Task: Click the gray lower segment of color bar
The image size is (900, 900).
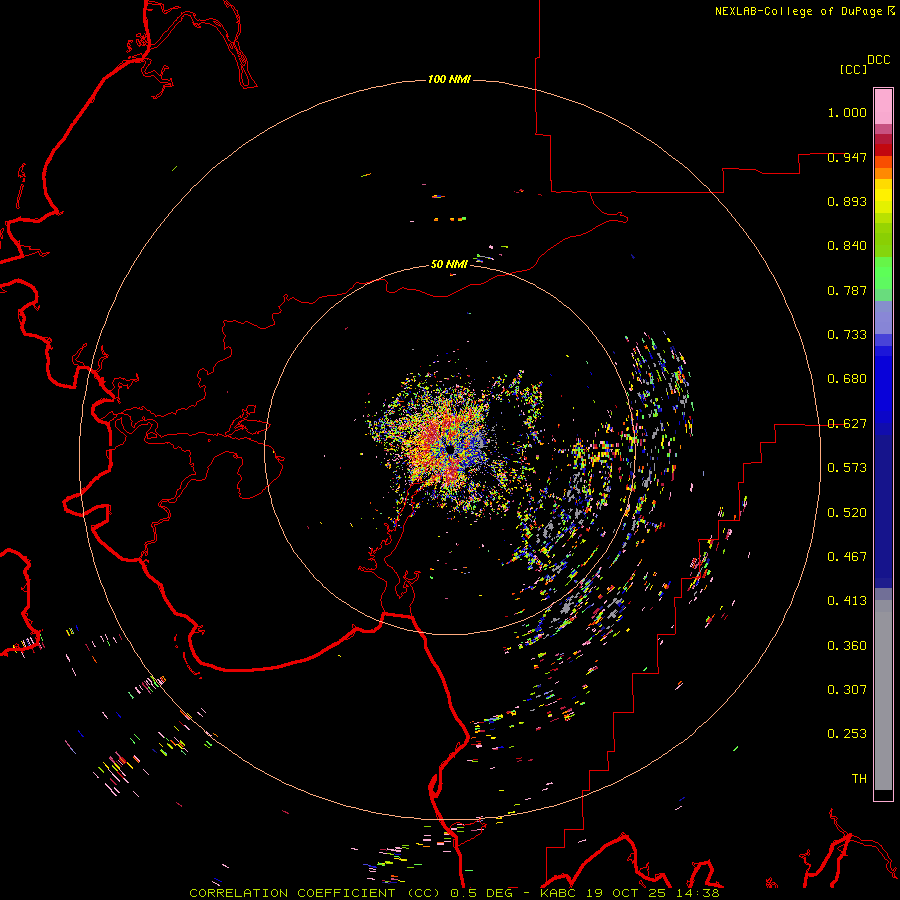Action: (883, 695)
